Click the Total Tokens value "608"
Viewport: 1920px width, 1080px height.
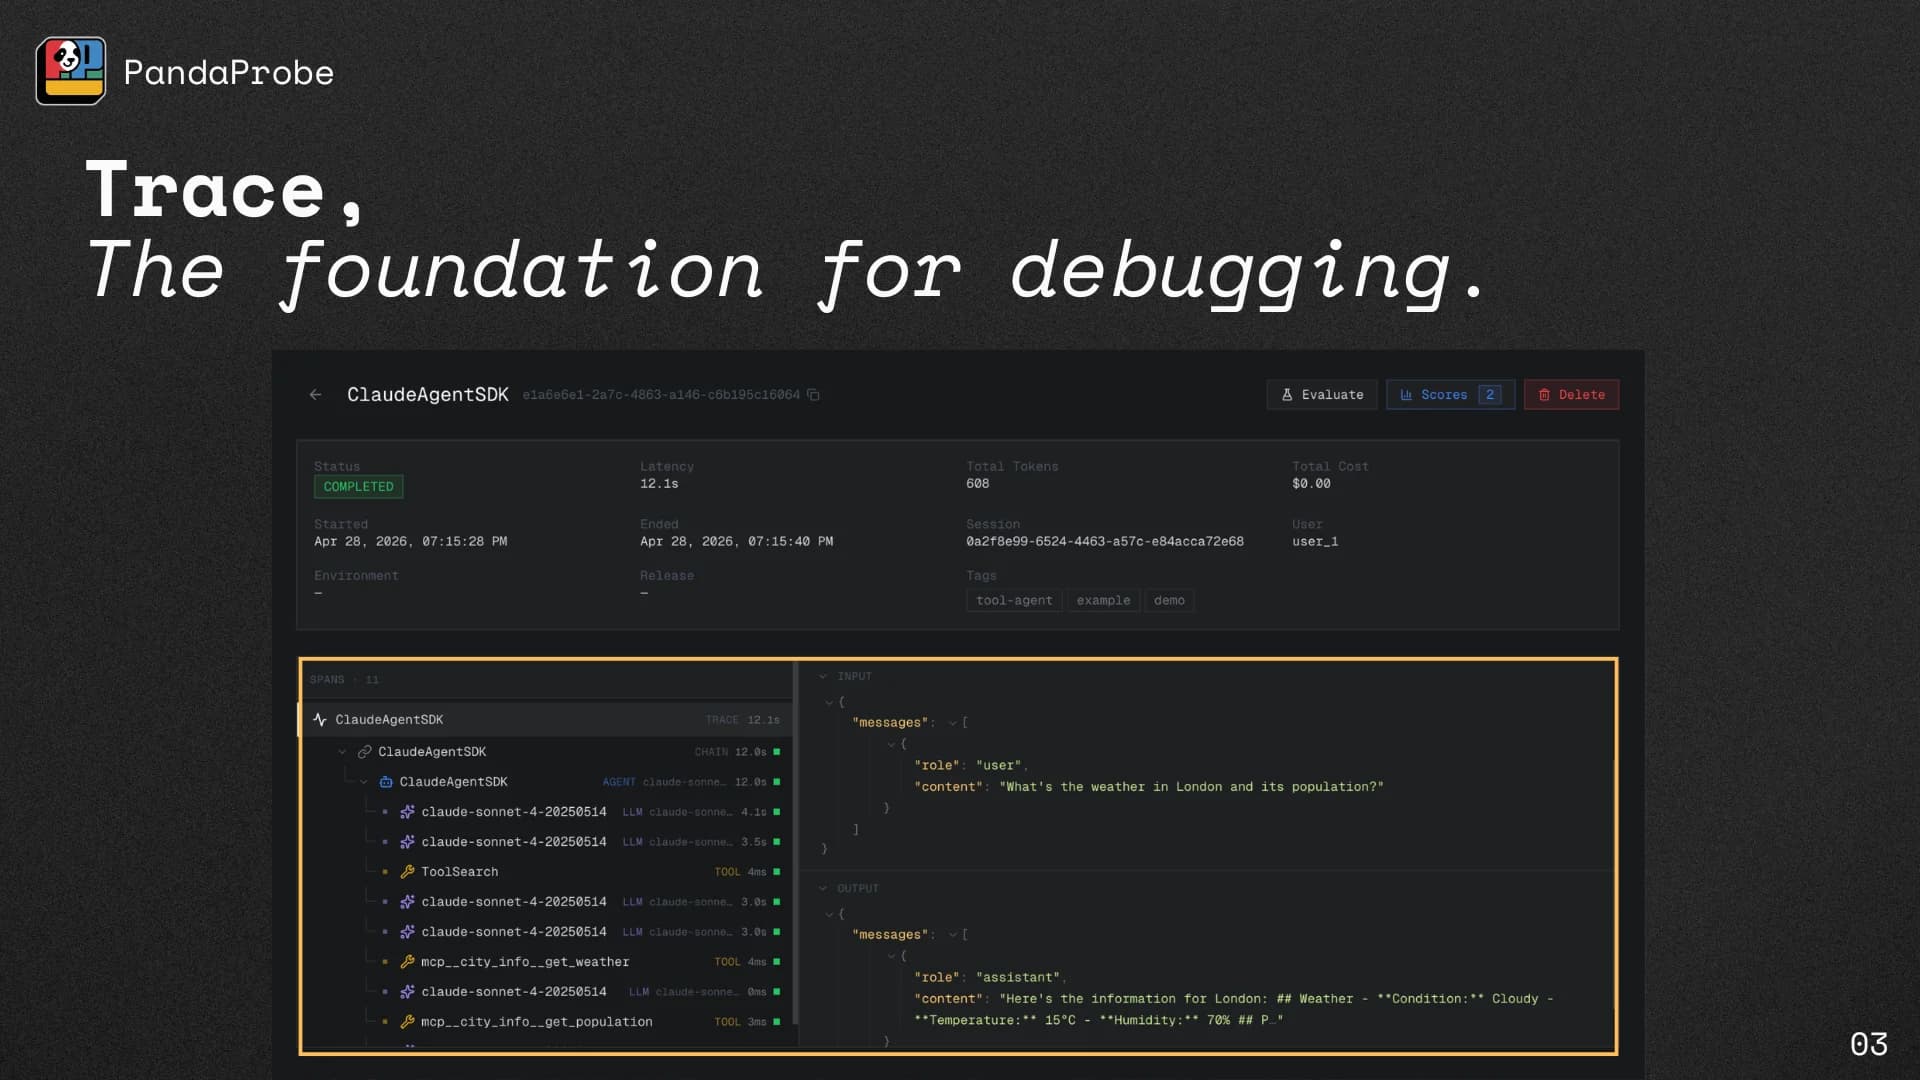[978, 484]
